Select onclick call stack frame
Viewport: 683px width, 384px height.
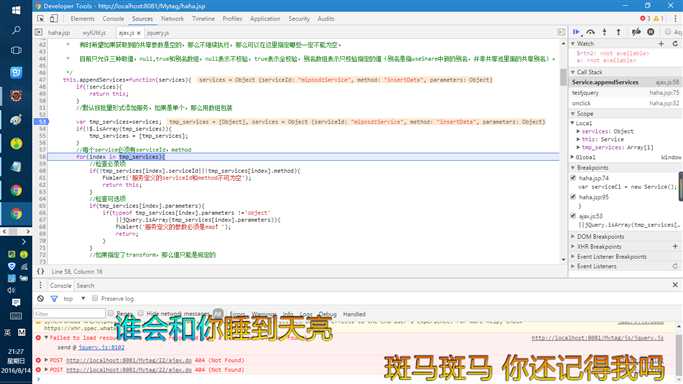(626, 103)
